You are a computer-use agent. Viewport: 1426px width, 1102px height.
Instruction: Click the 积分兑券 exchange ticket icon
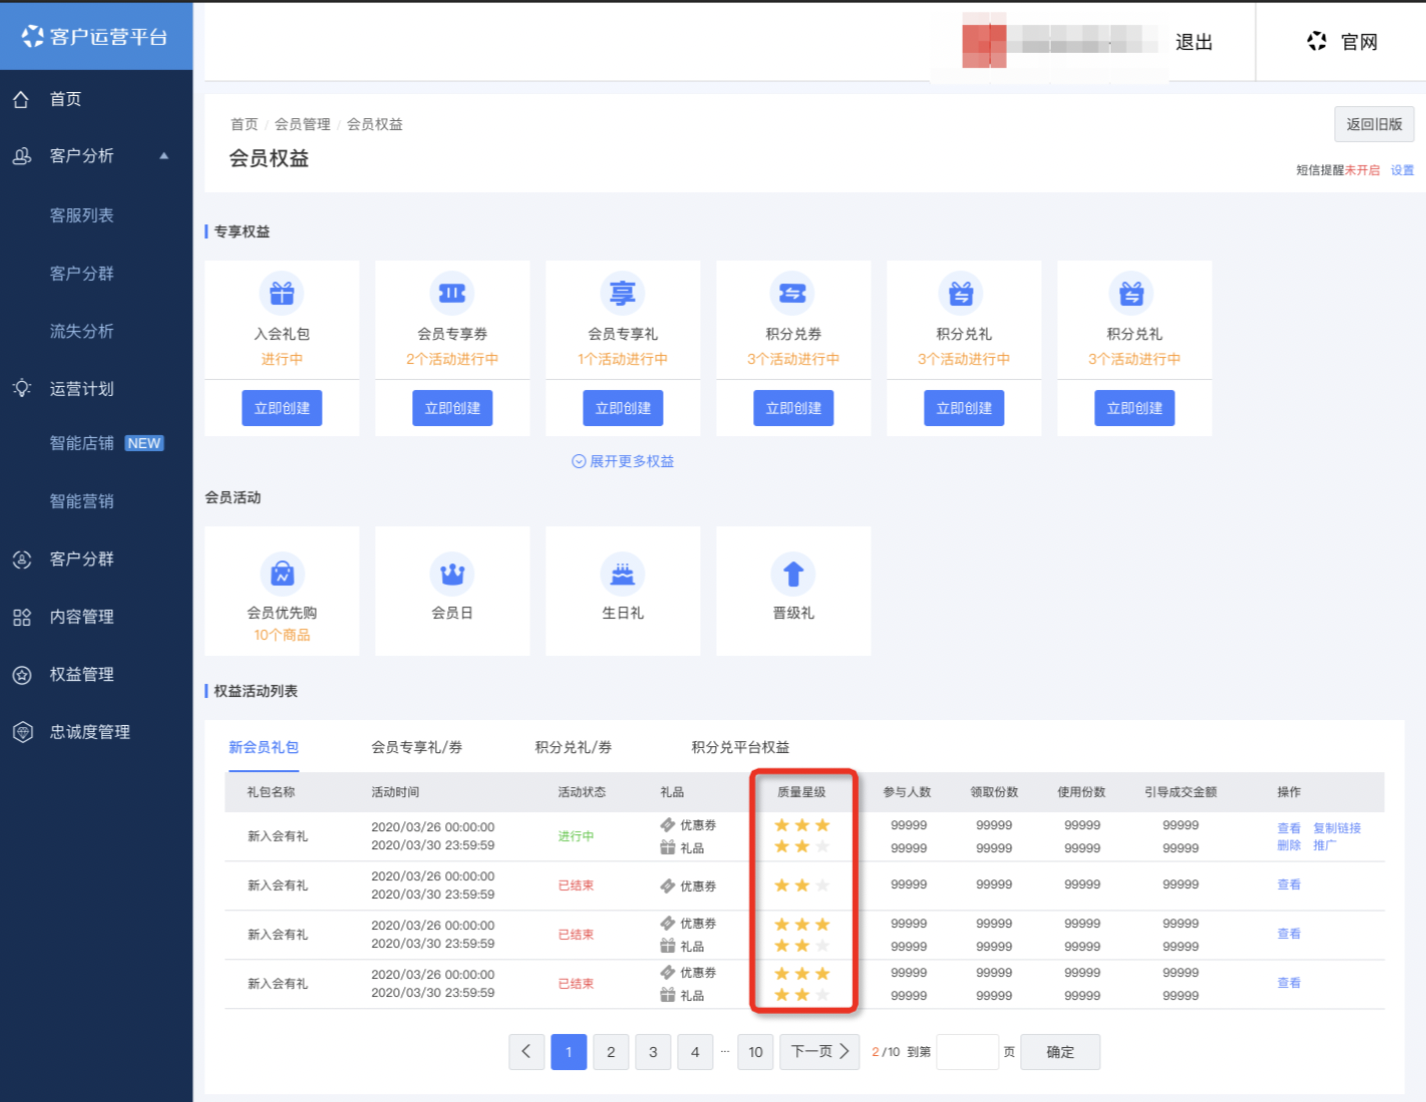(x=793, y=293)
